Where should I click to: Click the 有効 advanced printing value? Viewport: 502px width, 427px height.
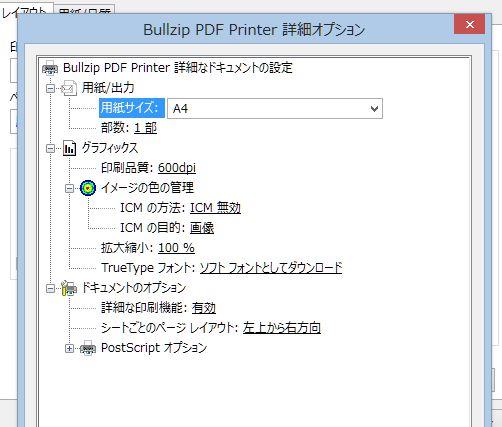pyautogui.click(x=204, y=308)
